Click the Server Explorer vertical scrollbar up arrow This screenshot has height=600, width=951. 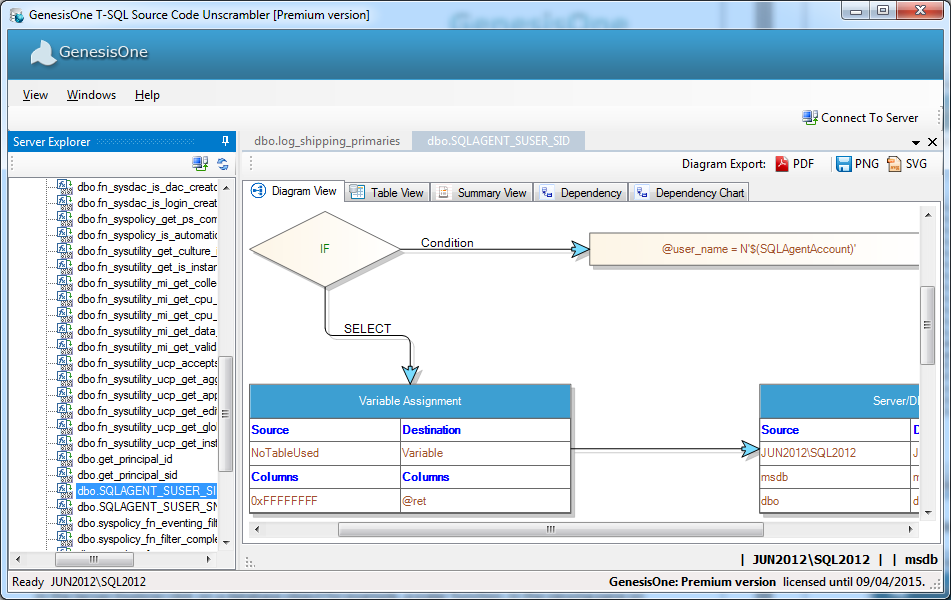[x=226, y=187]
